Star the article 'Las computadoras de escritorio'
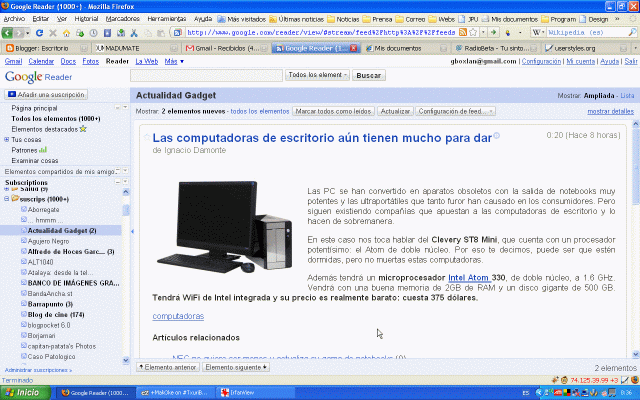 [147, 137]
